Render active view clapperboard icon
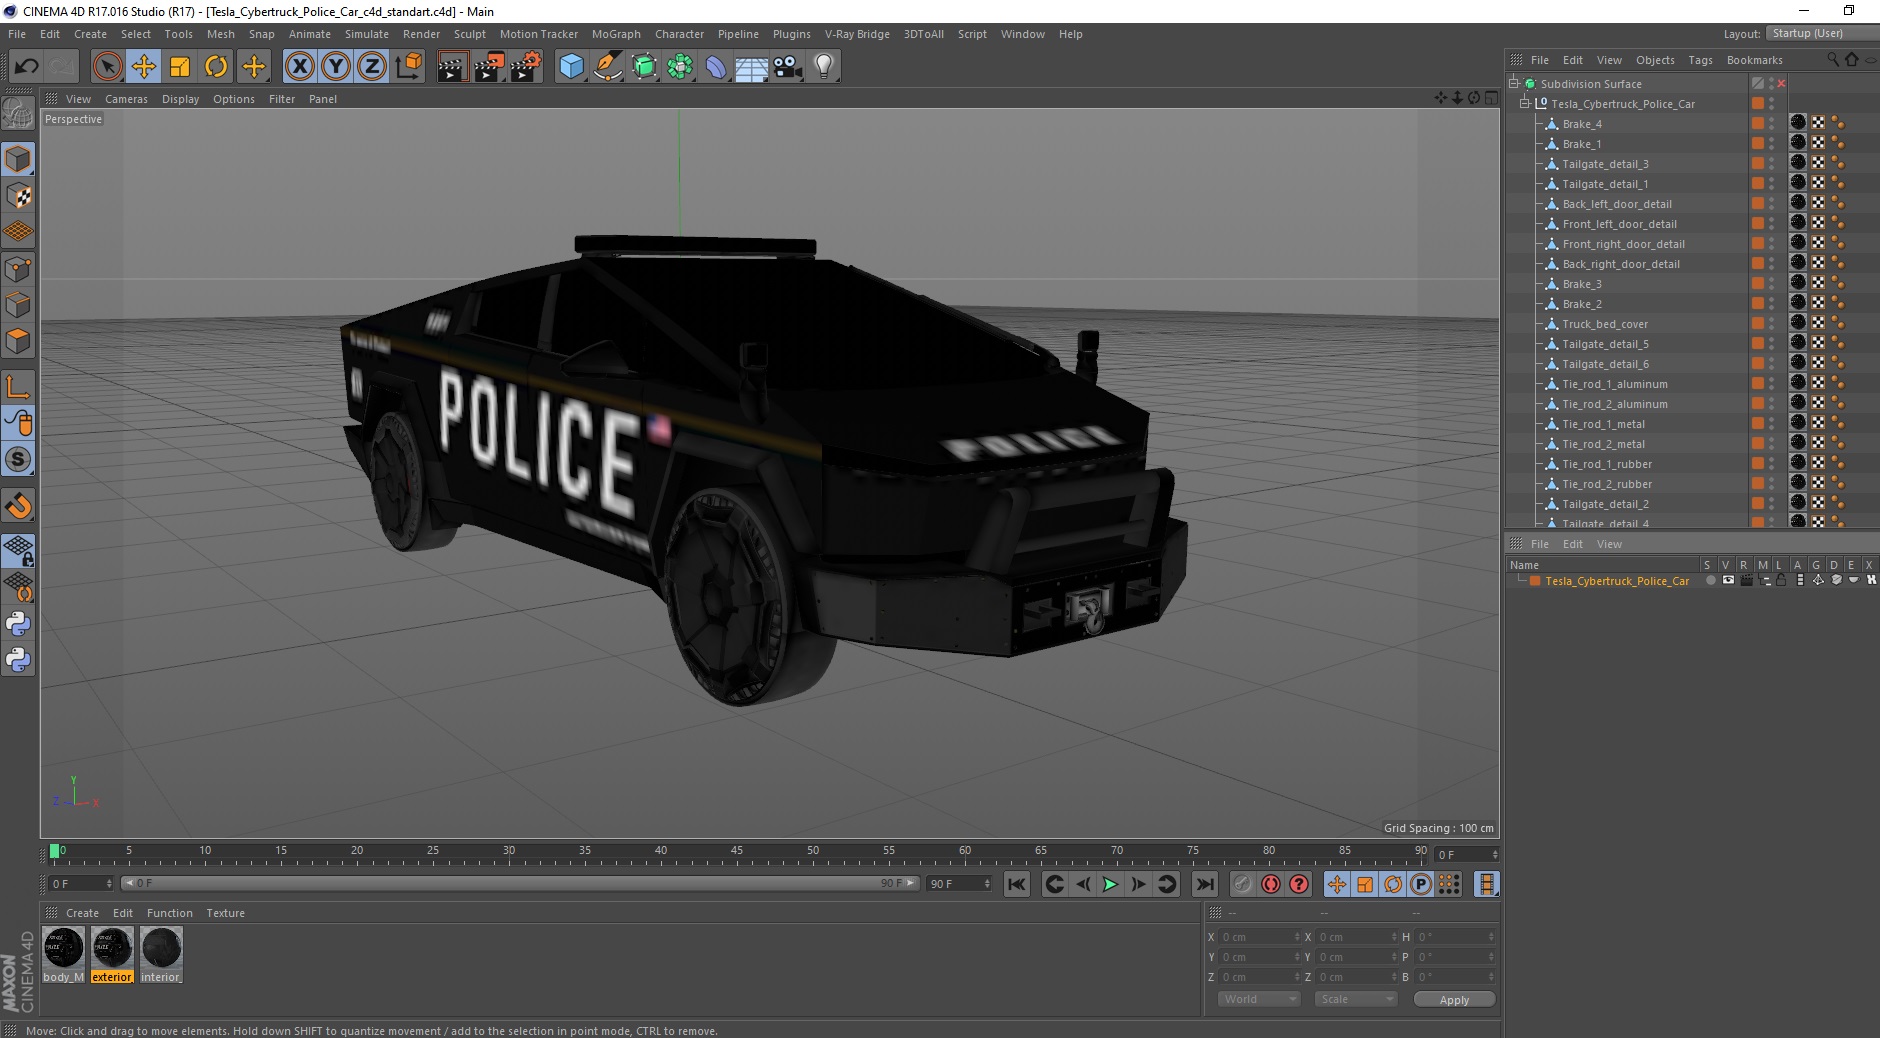This screenshot has height=1038, width=1880. 452,67
